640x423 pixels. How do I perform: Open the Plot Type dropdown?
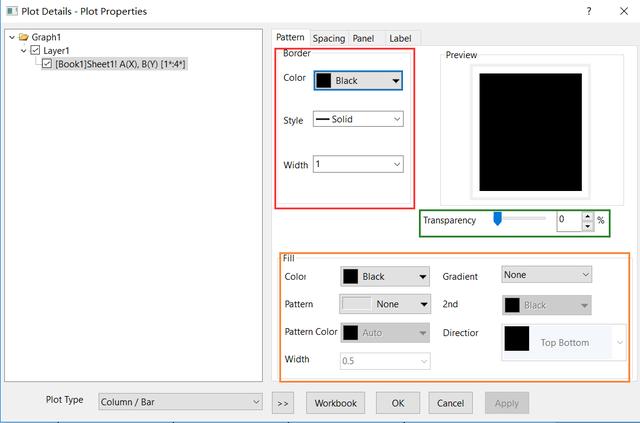(180, 402)
